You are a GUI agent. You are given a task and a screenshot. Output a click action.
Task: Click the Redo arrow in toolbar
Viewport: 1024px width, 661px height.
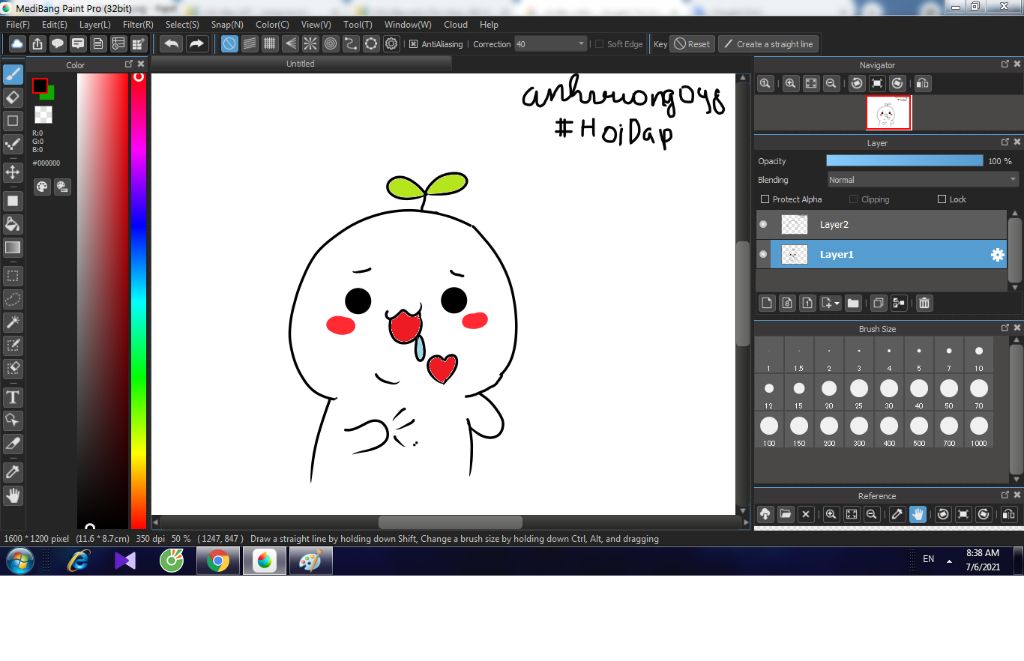point(196,44)
